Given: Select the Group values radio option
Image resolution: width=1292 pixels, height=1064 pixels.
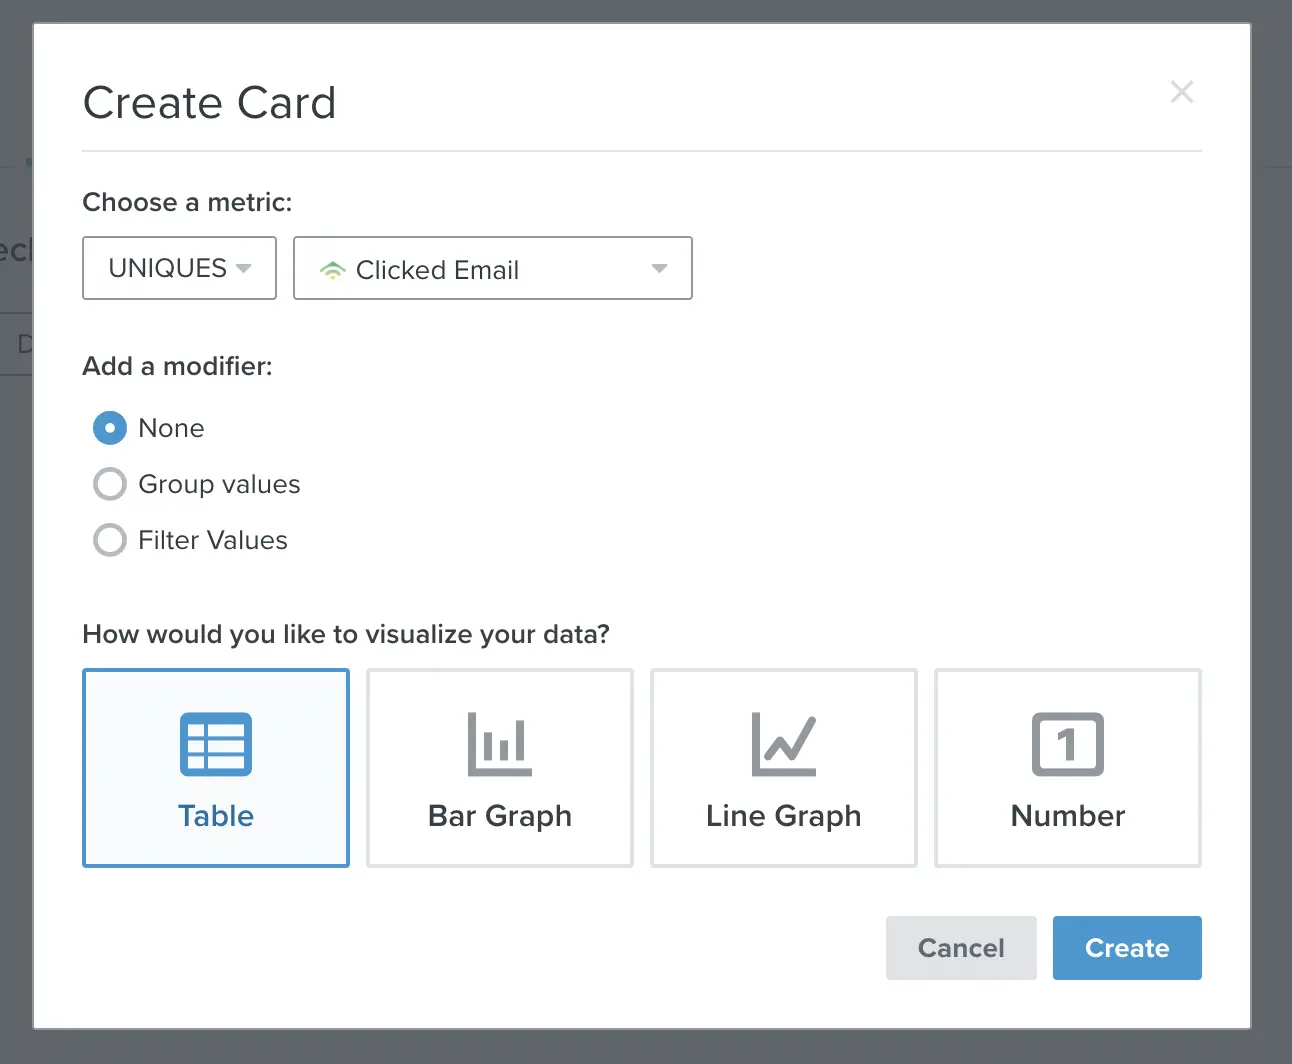Looking at the screenshot, I should (x=110, y=484).
